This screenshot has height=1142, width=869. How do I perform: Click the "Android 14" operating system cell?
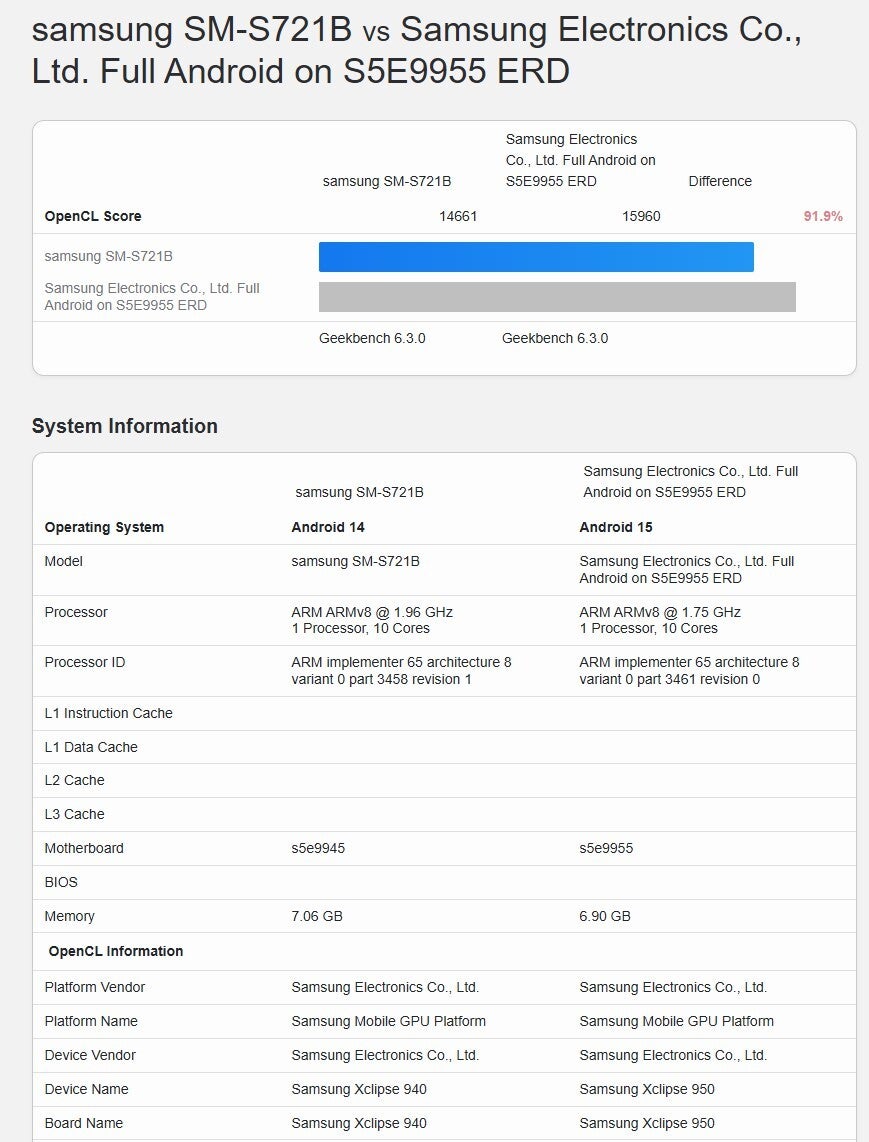tap(328, 527)
